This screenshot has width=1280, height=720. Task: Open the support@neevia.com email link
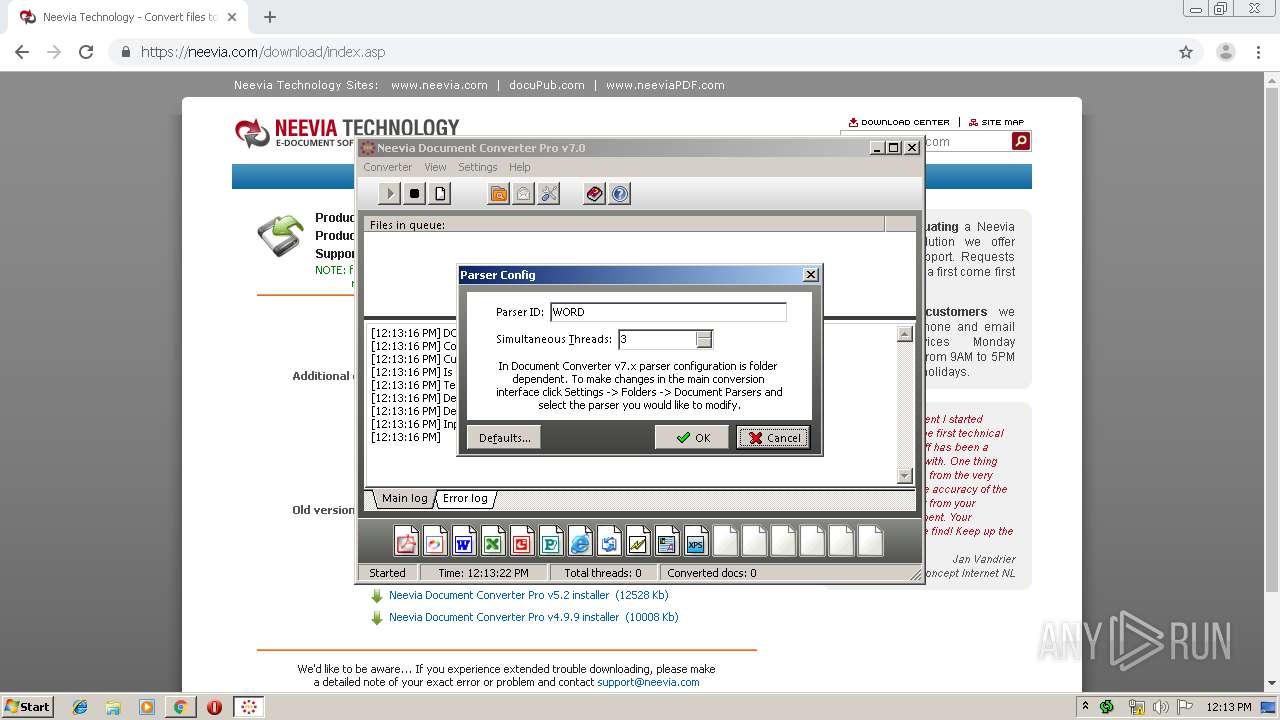click(648, 682)
